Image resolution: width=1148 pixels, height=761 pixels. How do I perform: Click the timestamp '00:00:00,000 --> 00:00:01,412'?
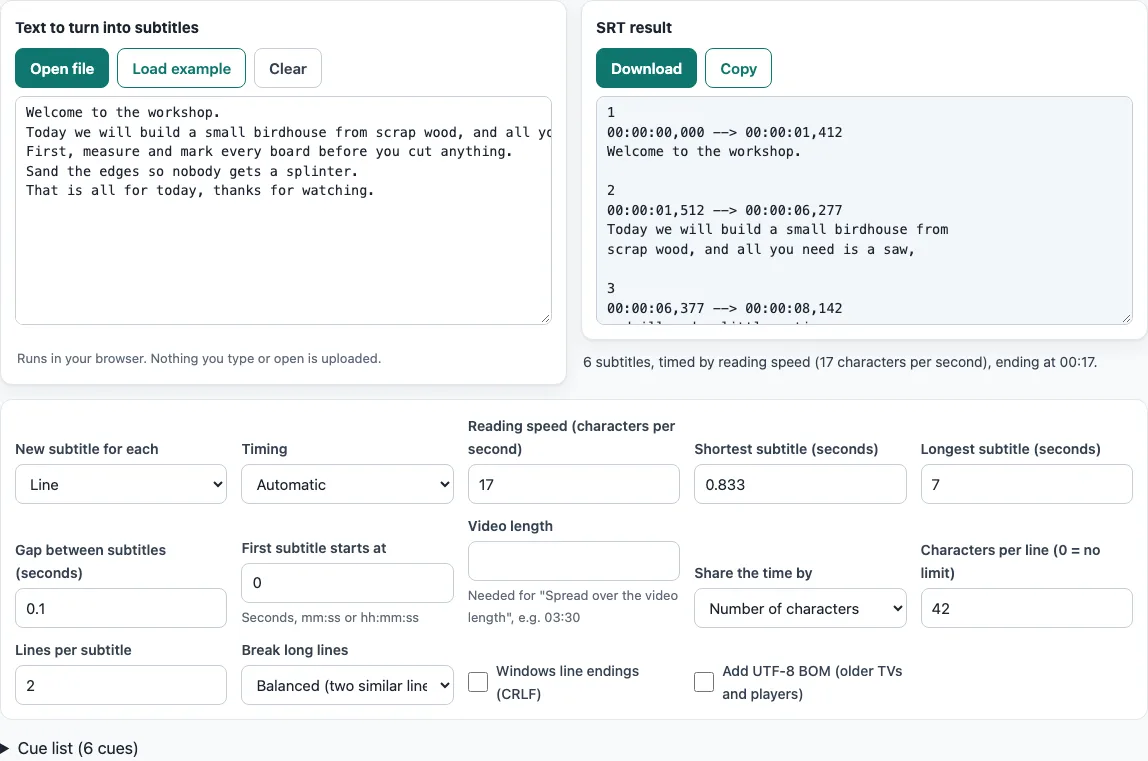[x=725, y=132]
